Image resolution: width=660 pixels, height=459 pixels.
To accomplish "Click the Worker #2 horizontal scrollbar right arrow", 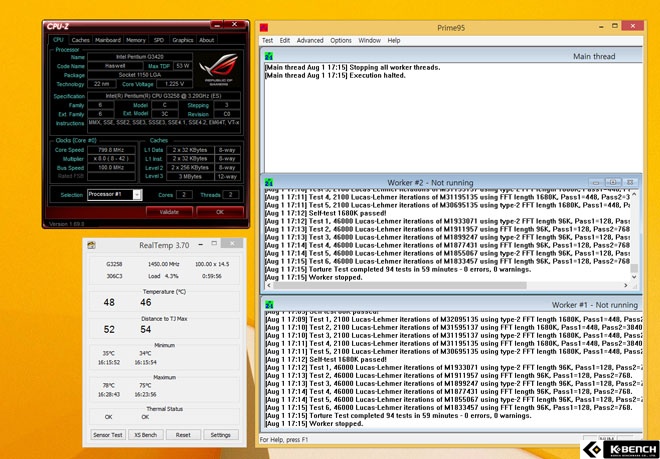I will click(x=625, y=286).
